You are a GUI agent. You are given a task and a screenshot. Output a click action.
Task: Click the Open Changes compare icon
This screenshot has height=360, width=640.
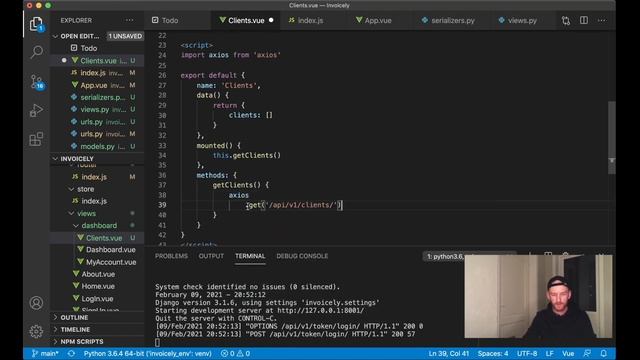click(x=566, y=20)
